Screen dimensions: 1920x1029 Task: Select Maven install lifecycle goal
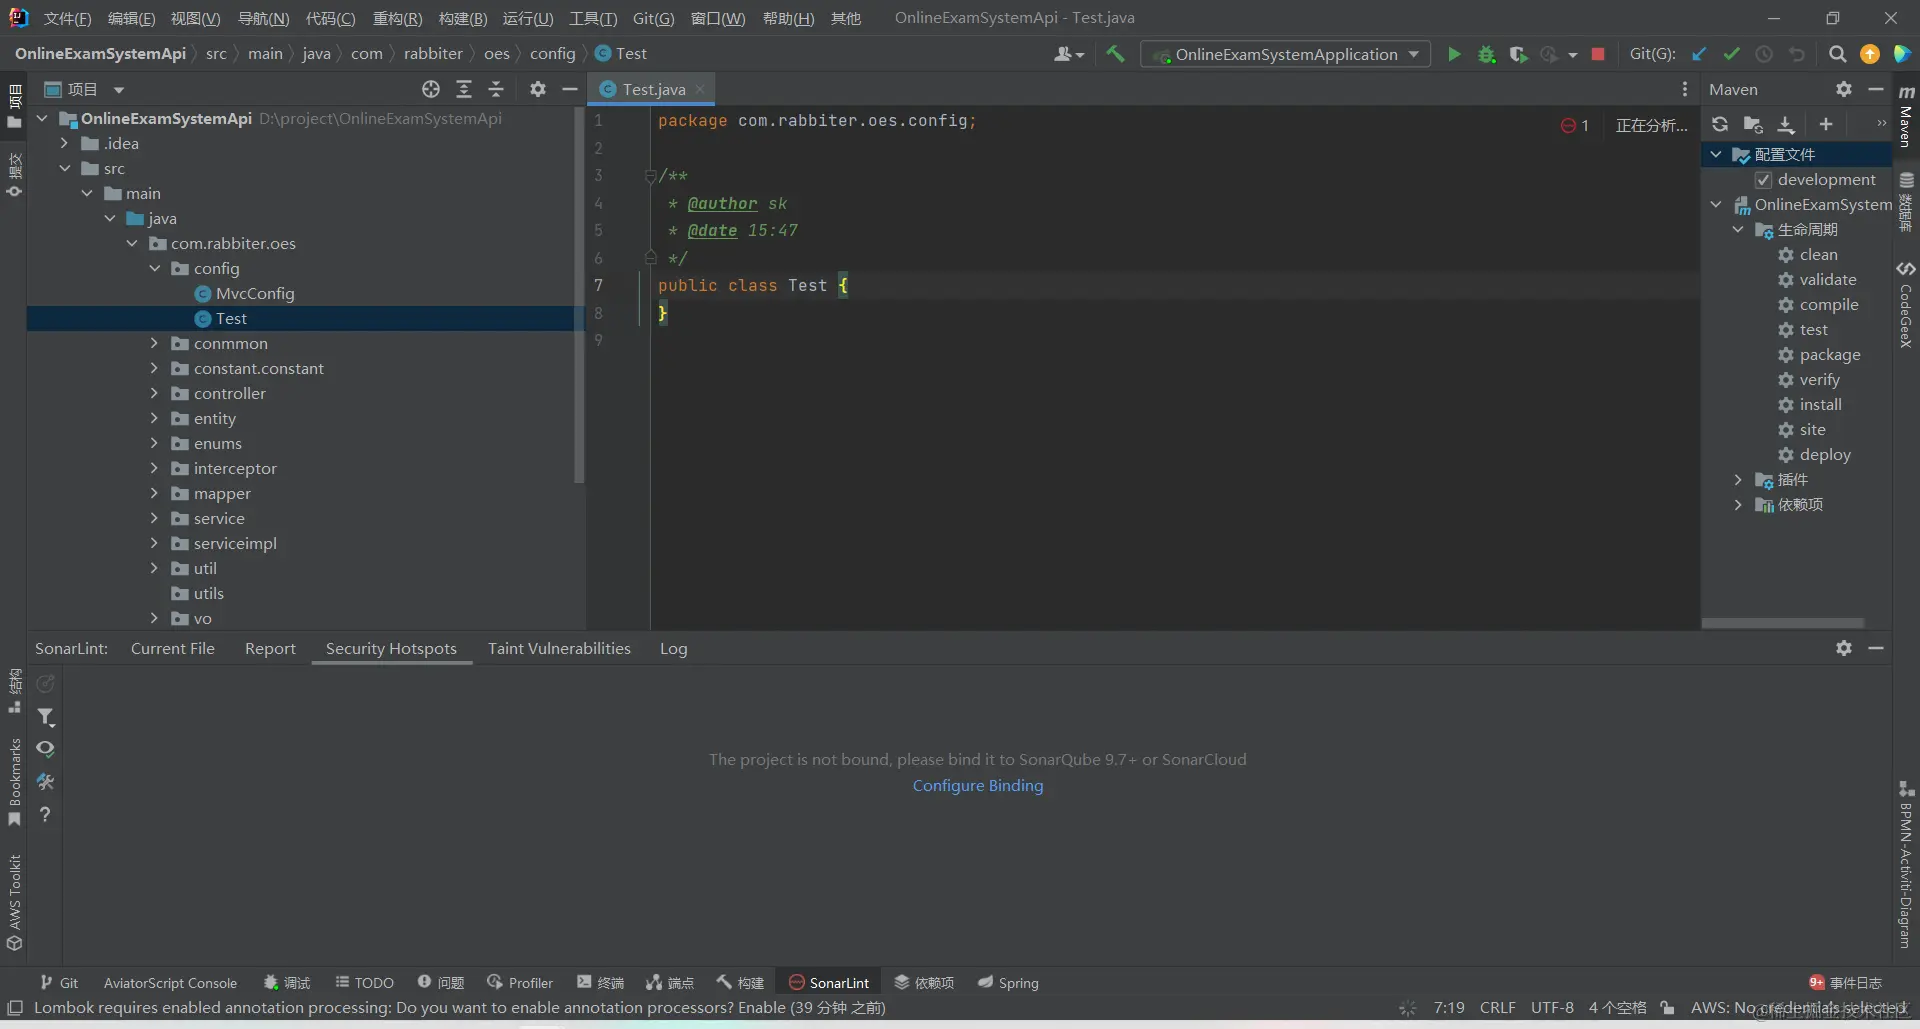pos(1820,405)
